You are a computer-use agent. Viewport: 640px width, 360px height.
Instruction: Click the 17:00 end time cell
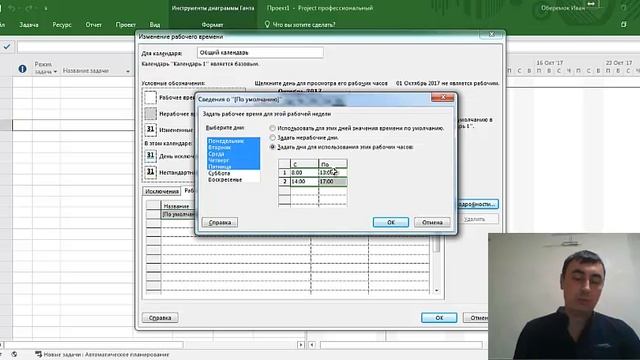pyautogui.click(x=333, y=181)
